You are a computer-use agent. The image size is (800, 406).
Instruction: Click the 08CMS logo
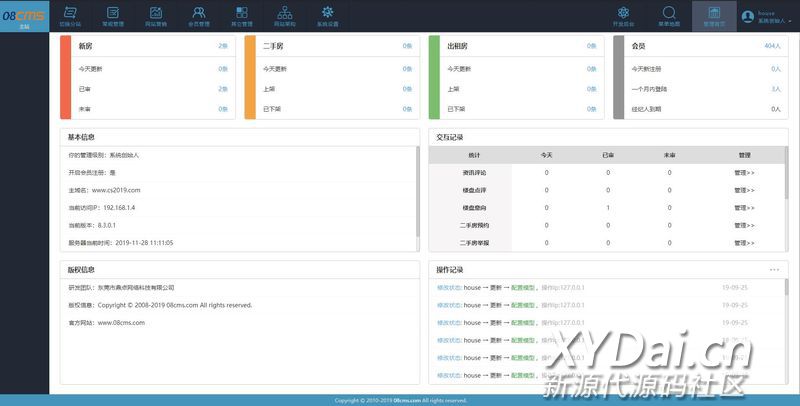pos(24,15)
